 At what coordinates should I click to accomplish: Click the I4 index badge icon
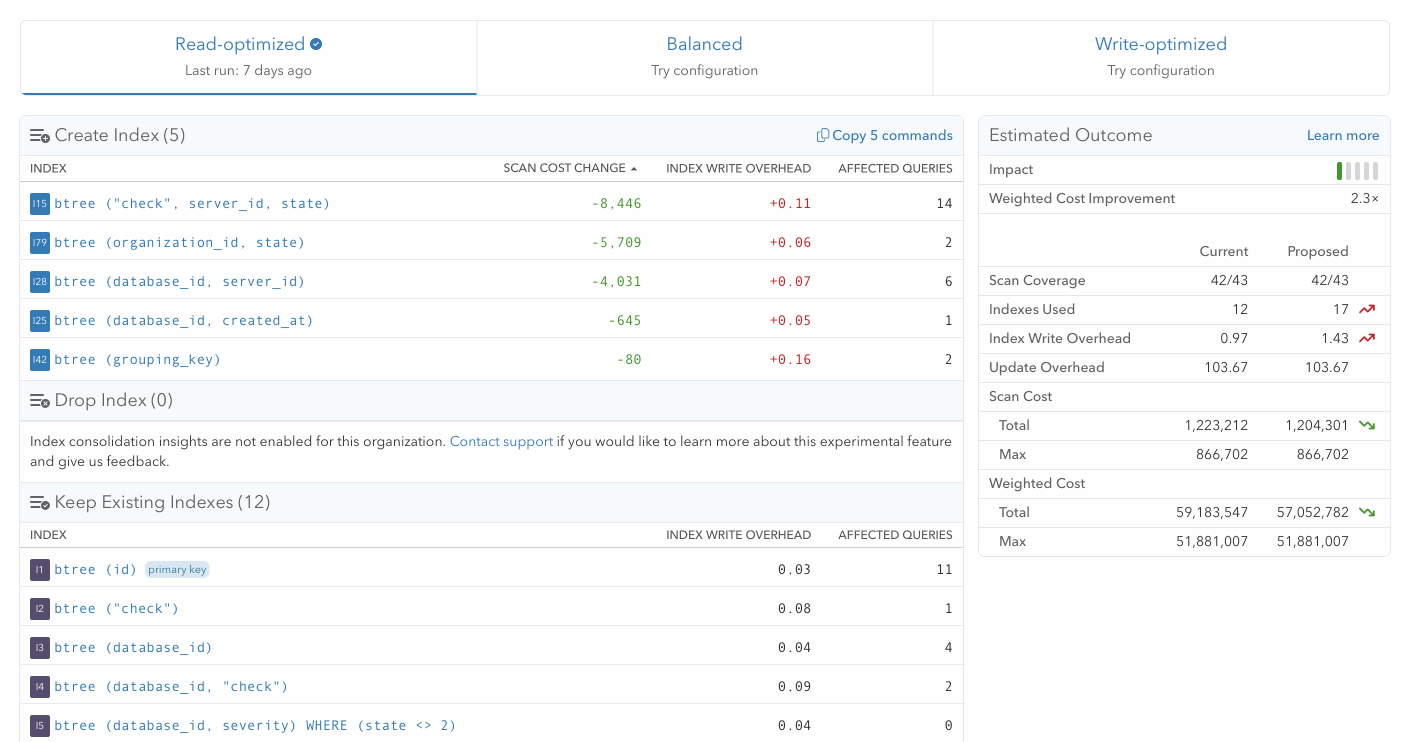pyautogui.click(x=40, y=687)
